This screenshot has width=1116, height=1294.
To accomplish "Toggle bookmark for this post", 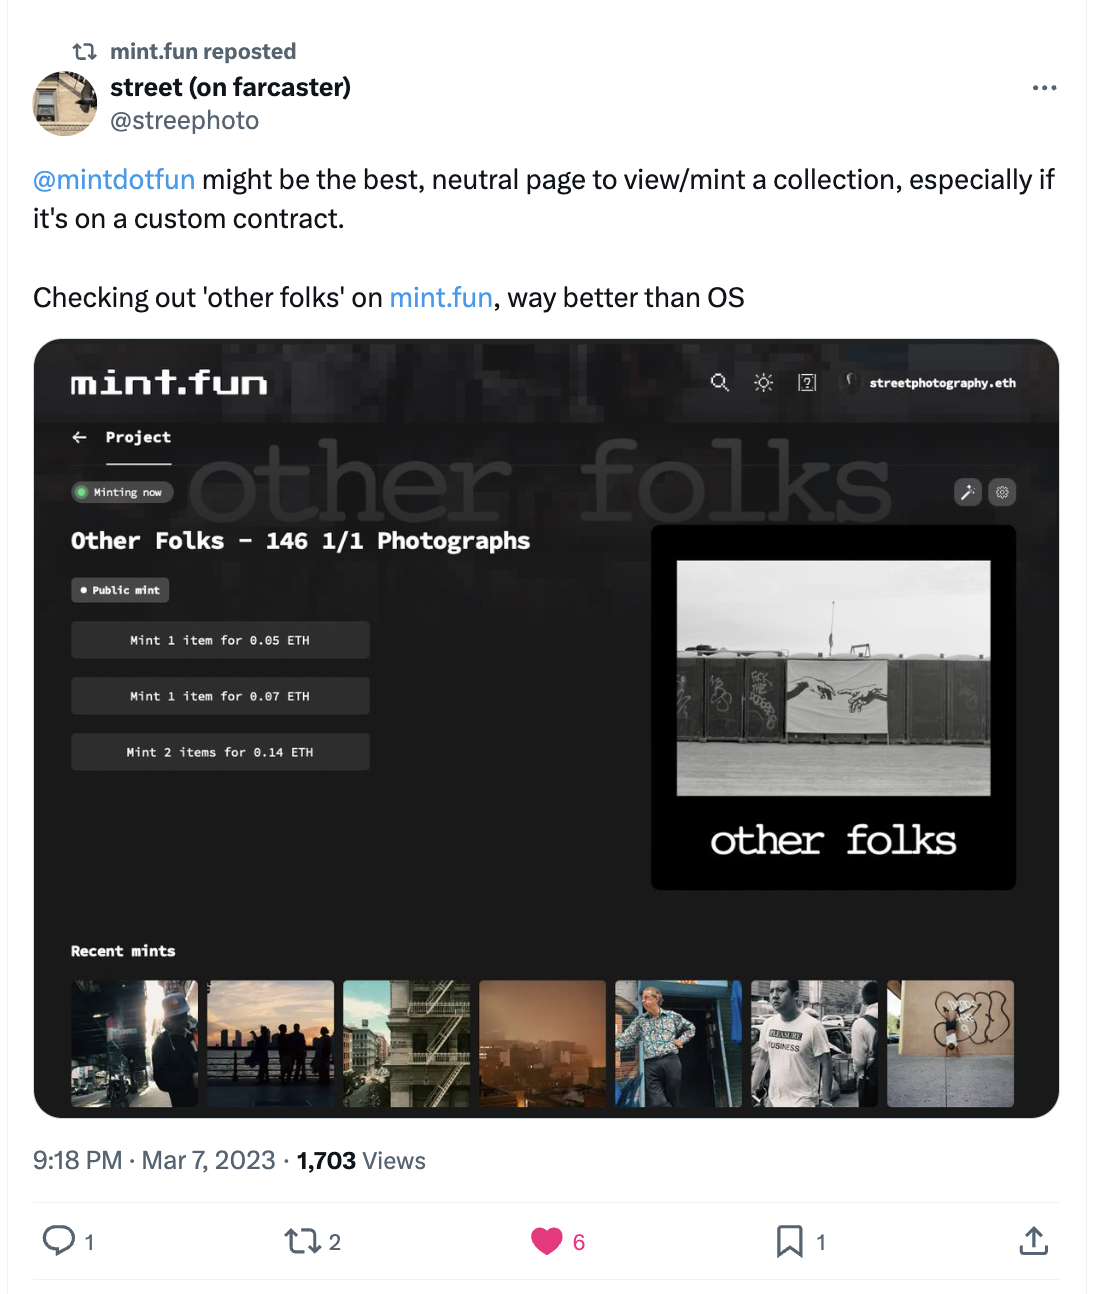I will [790, 1241].
